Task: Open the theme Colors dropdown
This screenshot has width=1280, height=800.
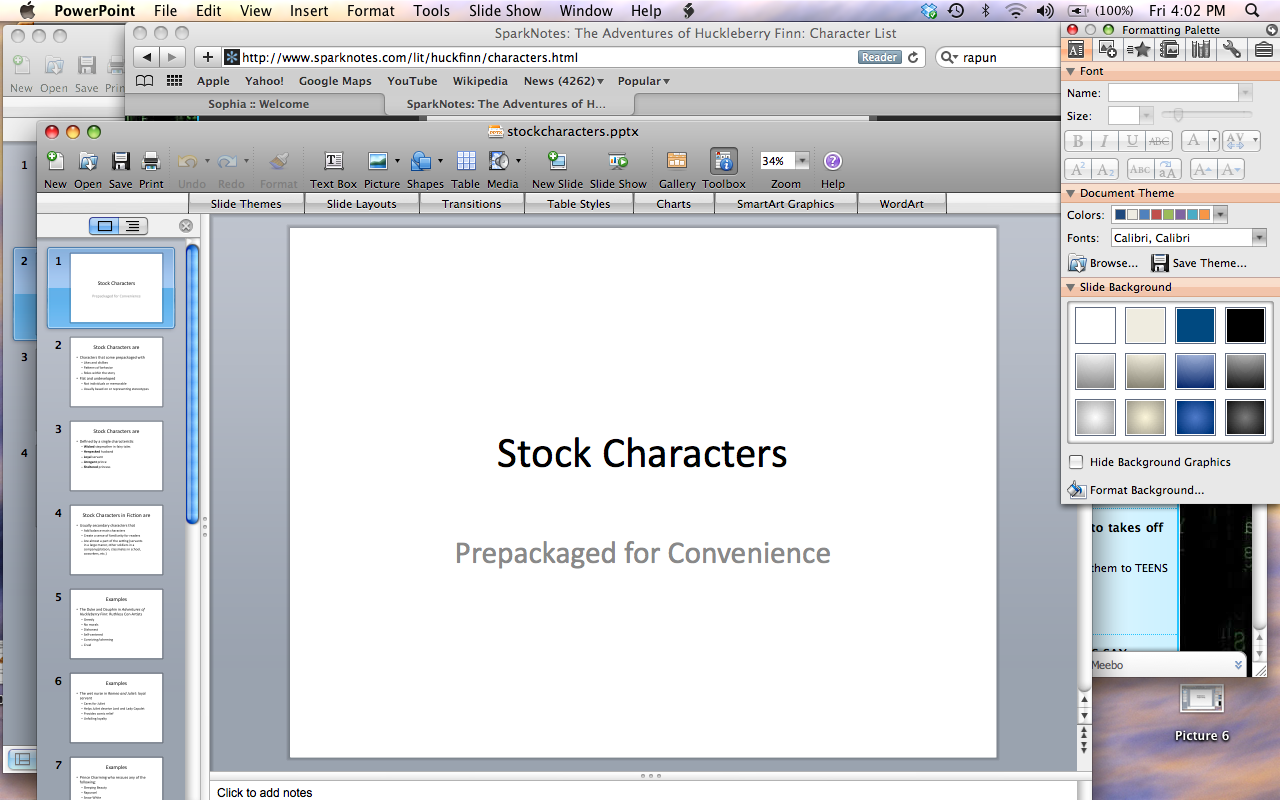Action: 1220,215
